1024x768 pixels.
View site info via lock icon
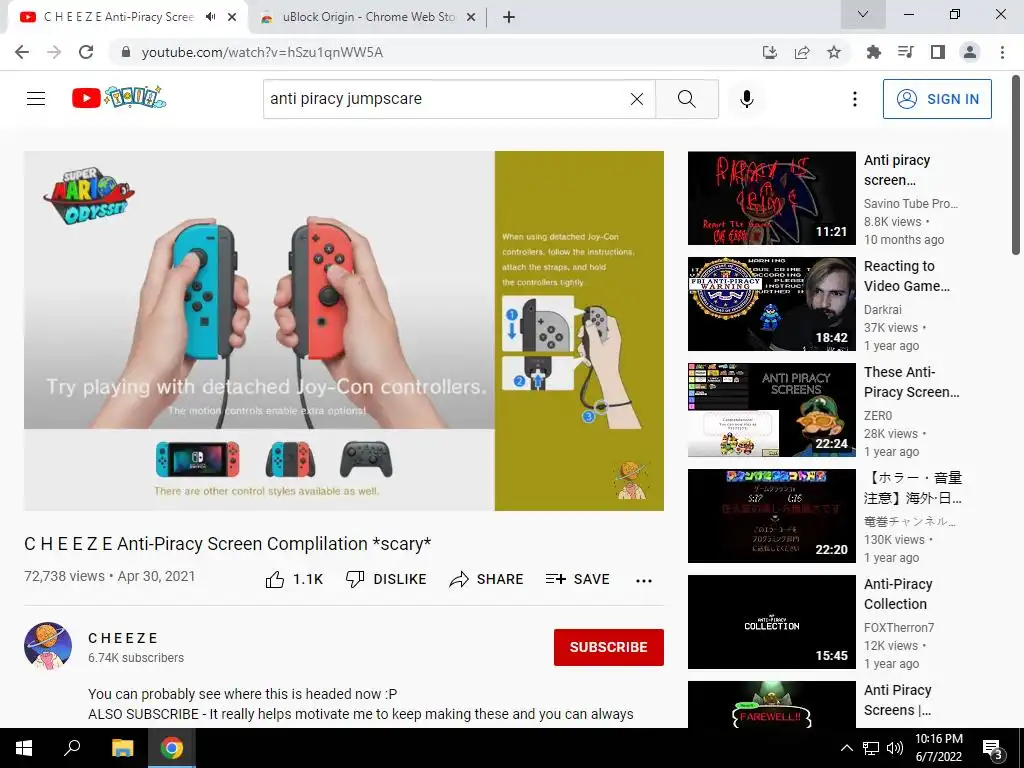126,52
